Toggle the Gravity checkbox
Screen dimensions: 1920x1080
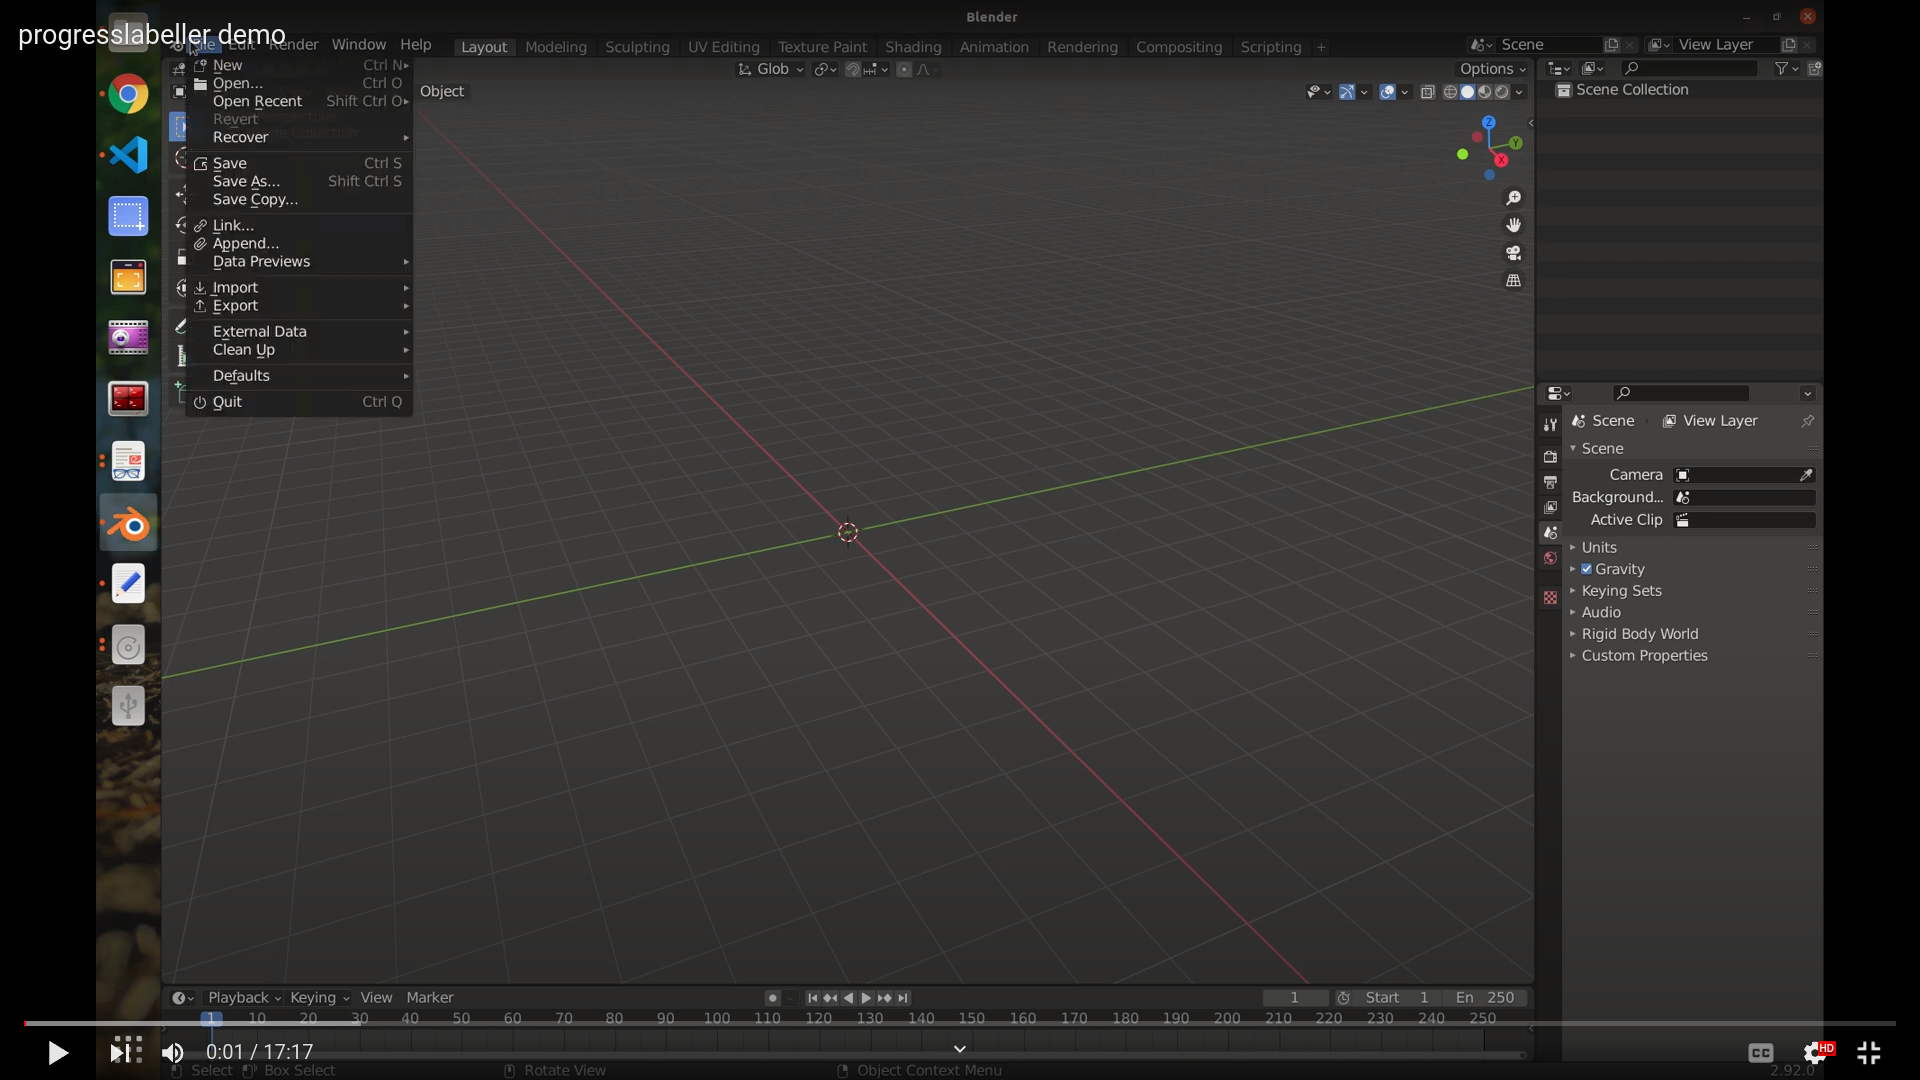pyautogui.click(x=1586, y=569)
